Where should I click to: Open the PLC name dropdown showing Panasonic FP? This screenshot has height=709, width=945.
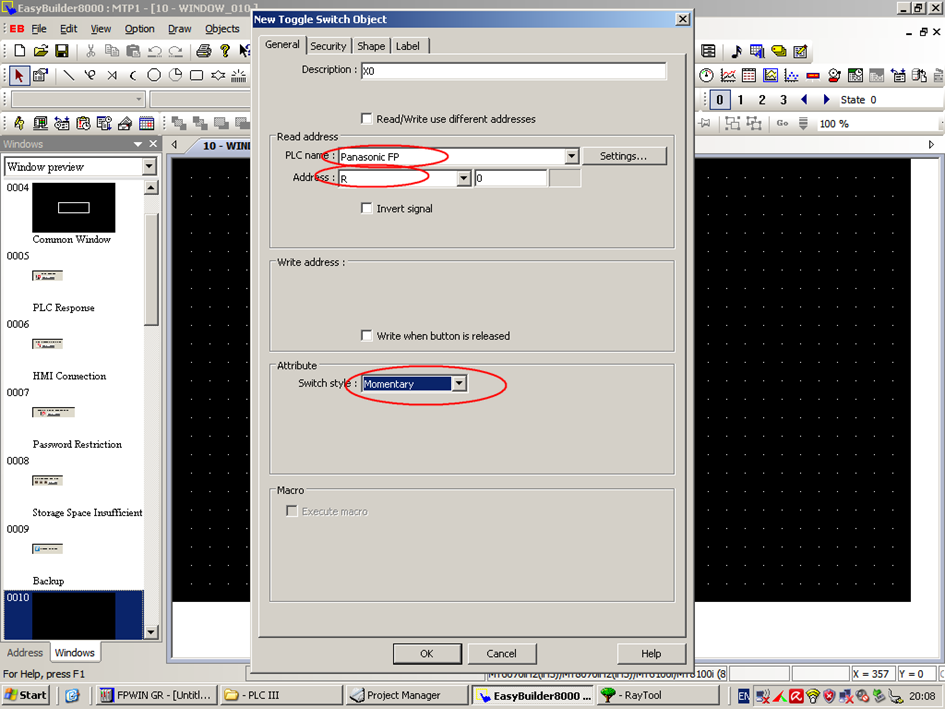click(571, 156)
